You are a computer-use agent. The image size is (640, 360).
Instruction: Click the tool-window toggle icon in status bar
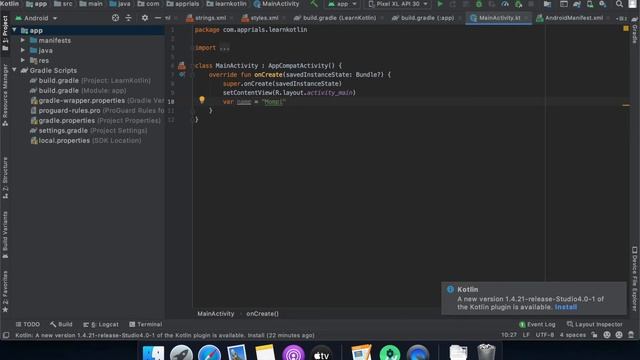point(6,335)
